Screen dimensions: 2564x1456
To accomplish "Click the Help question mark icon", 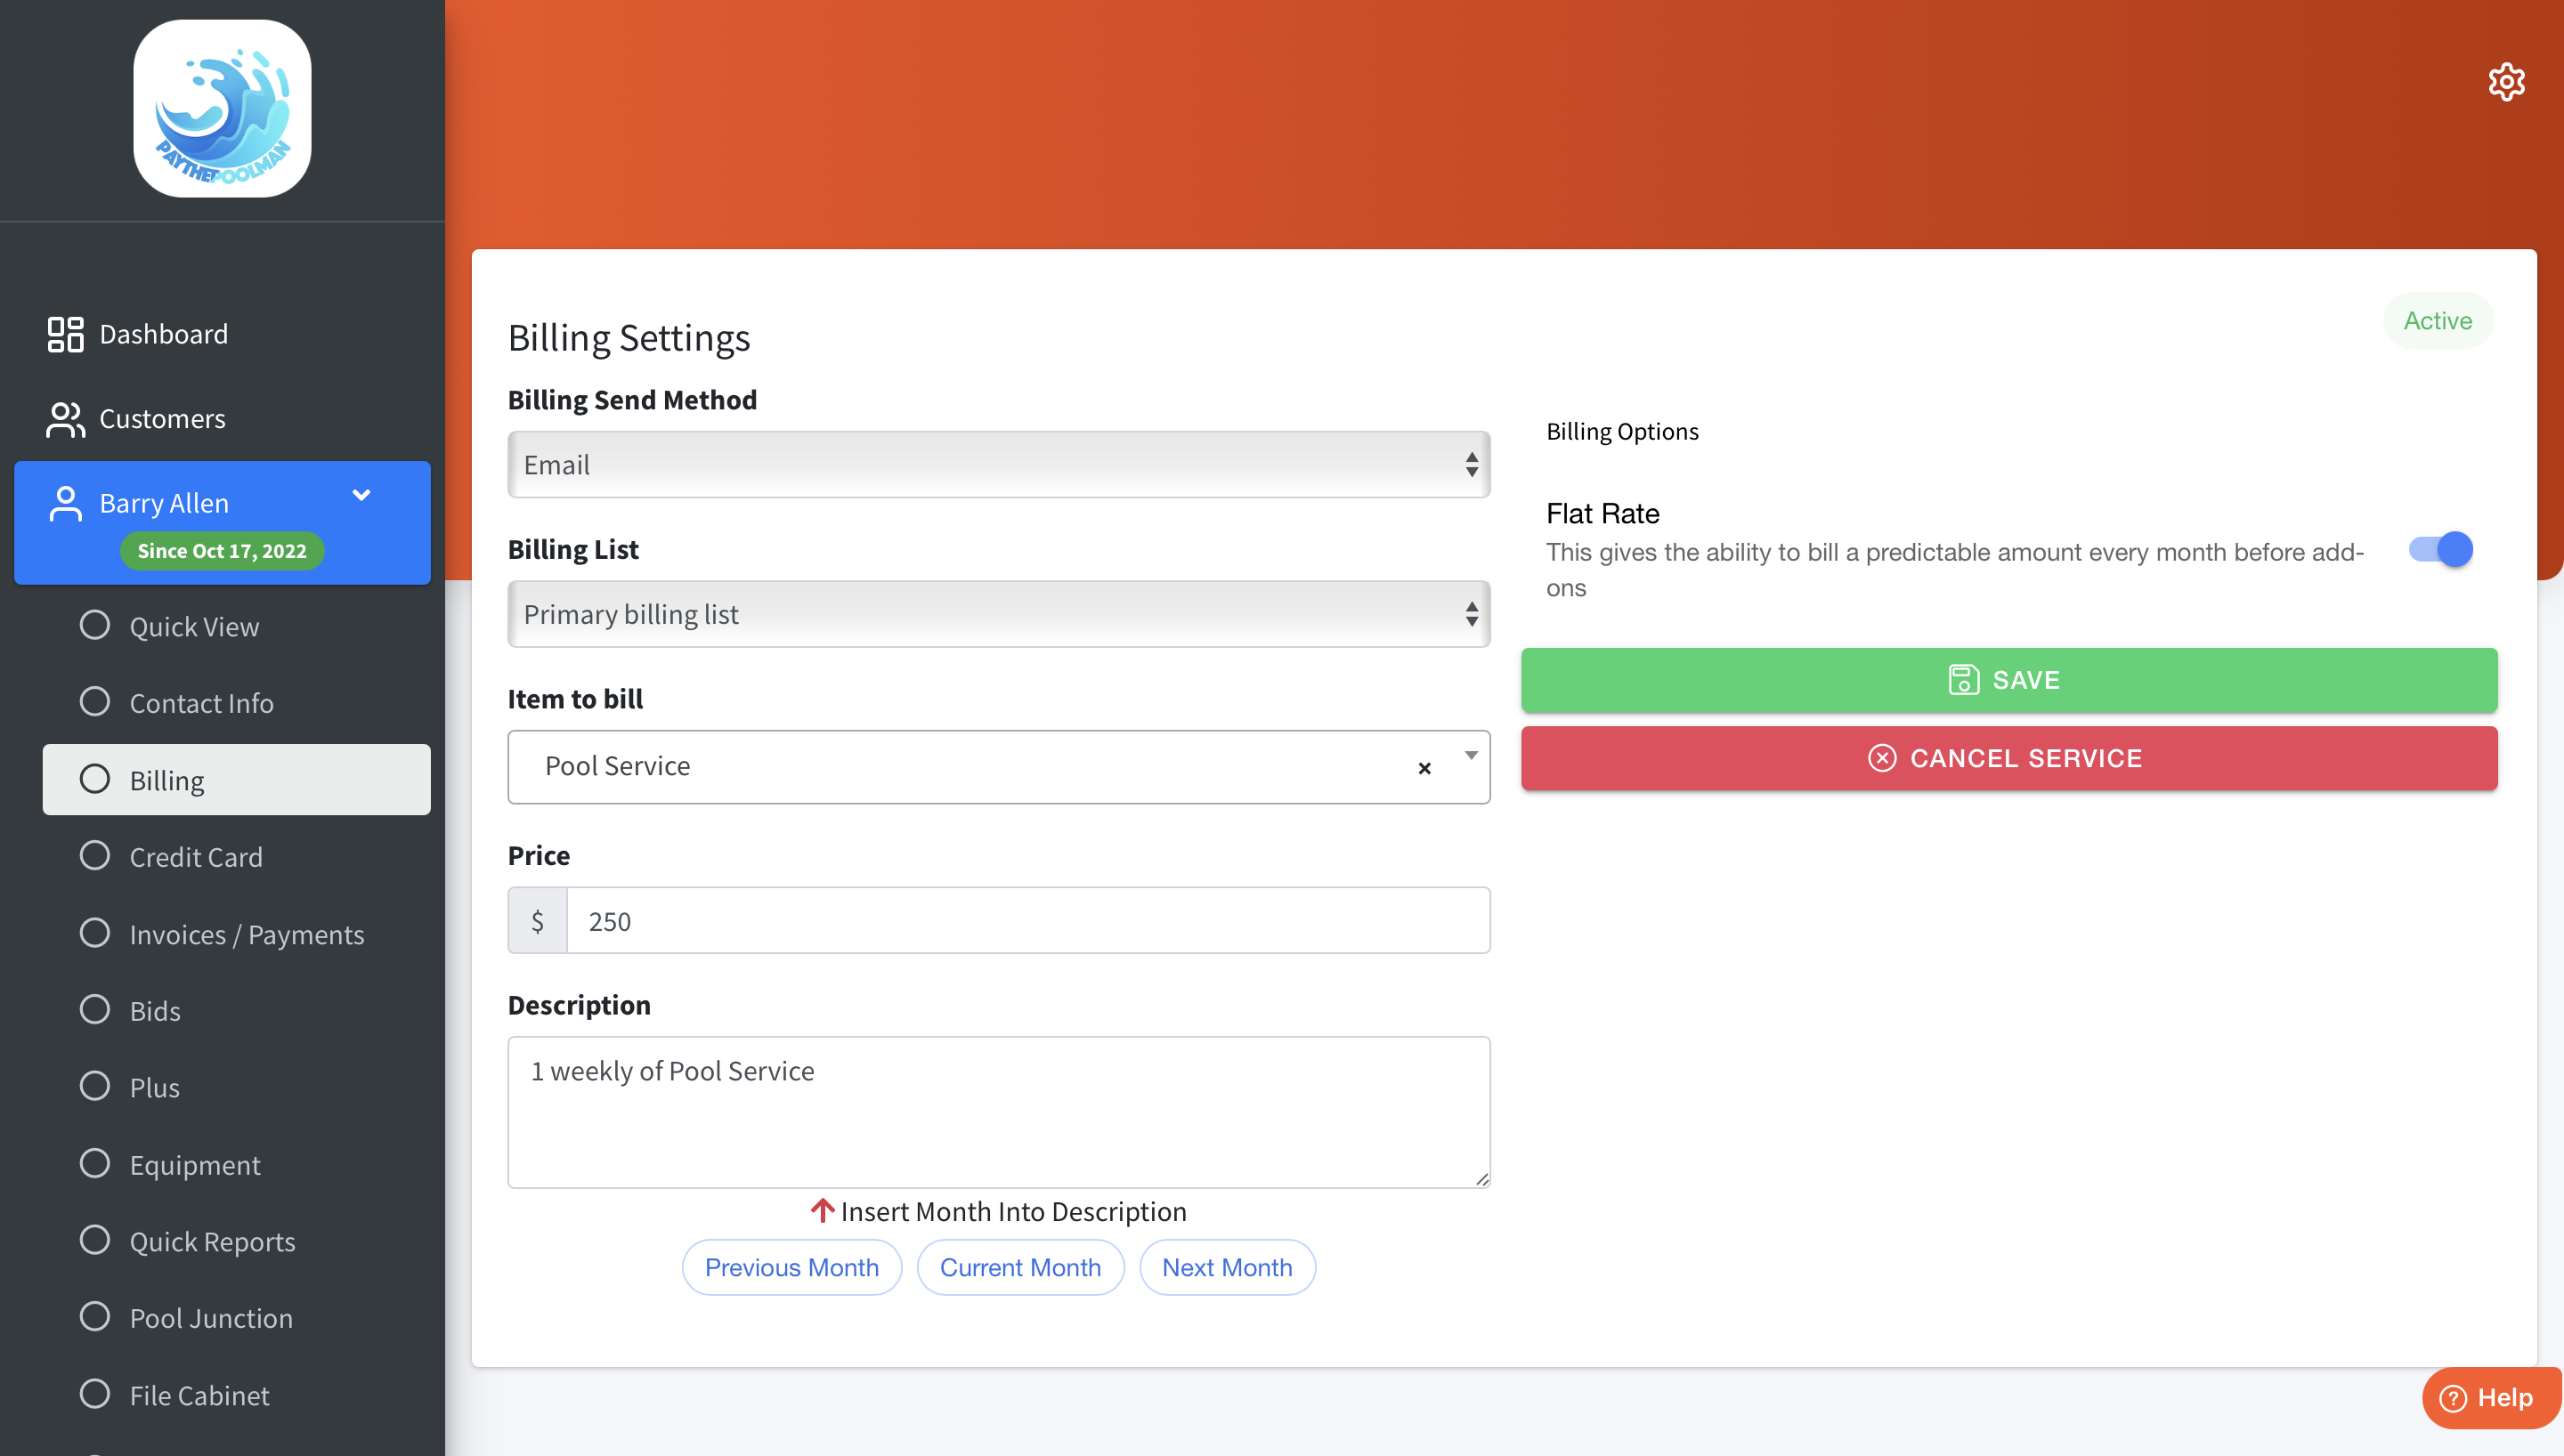I will (x=2453, y=1398).
